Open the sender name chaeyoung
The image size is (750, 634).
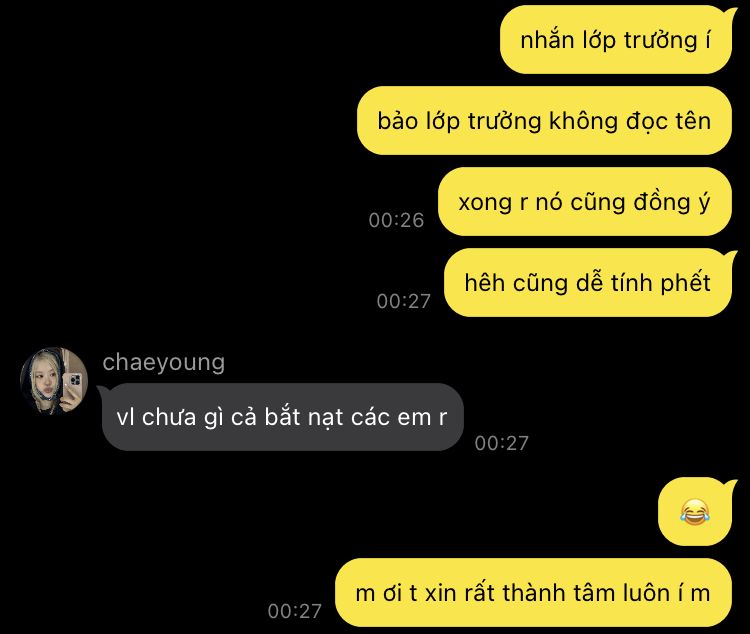[164, 362]
